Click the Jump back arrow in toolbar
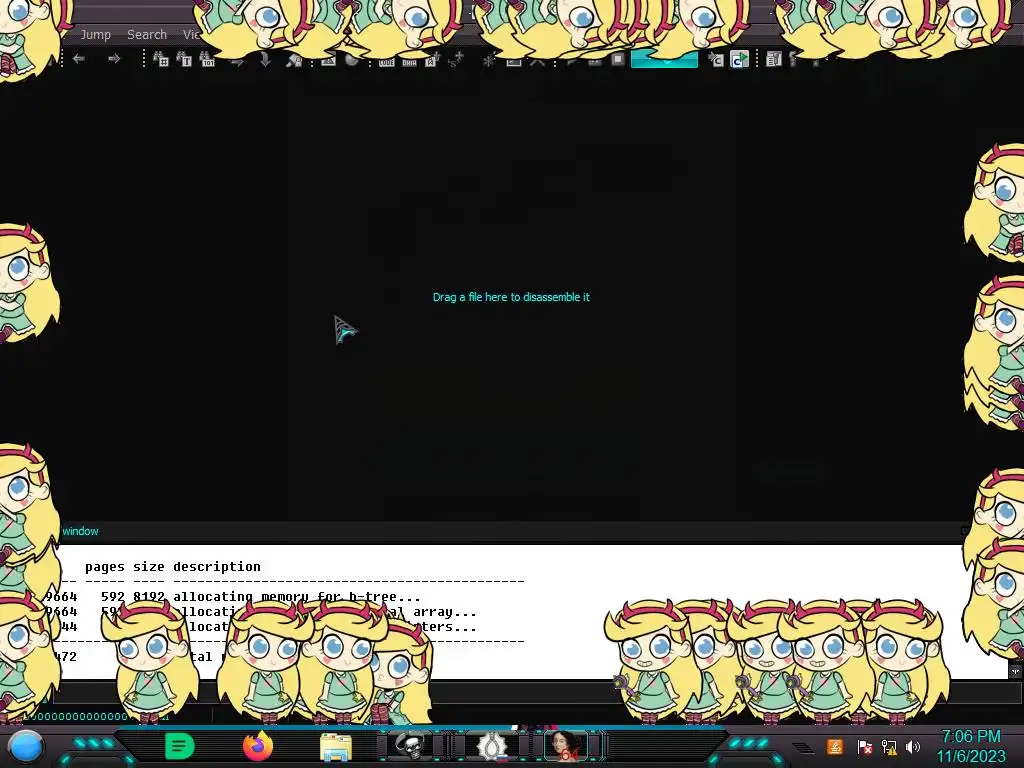This screenshot has height=768, width=1024. tap(79, 59)
